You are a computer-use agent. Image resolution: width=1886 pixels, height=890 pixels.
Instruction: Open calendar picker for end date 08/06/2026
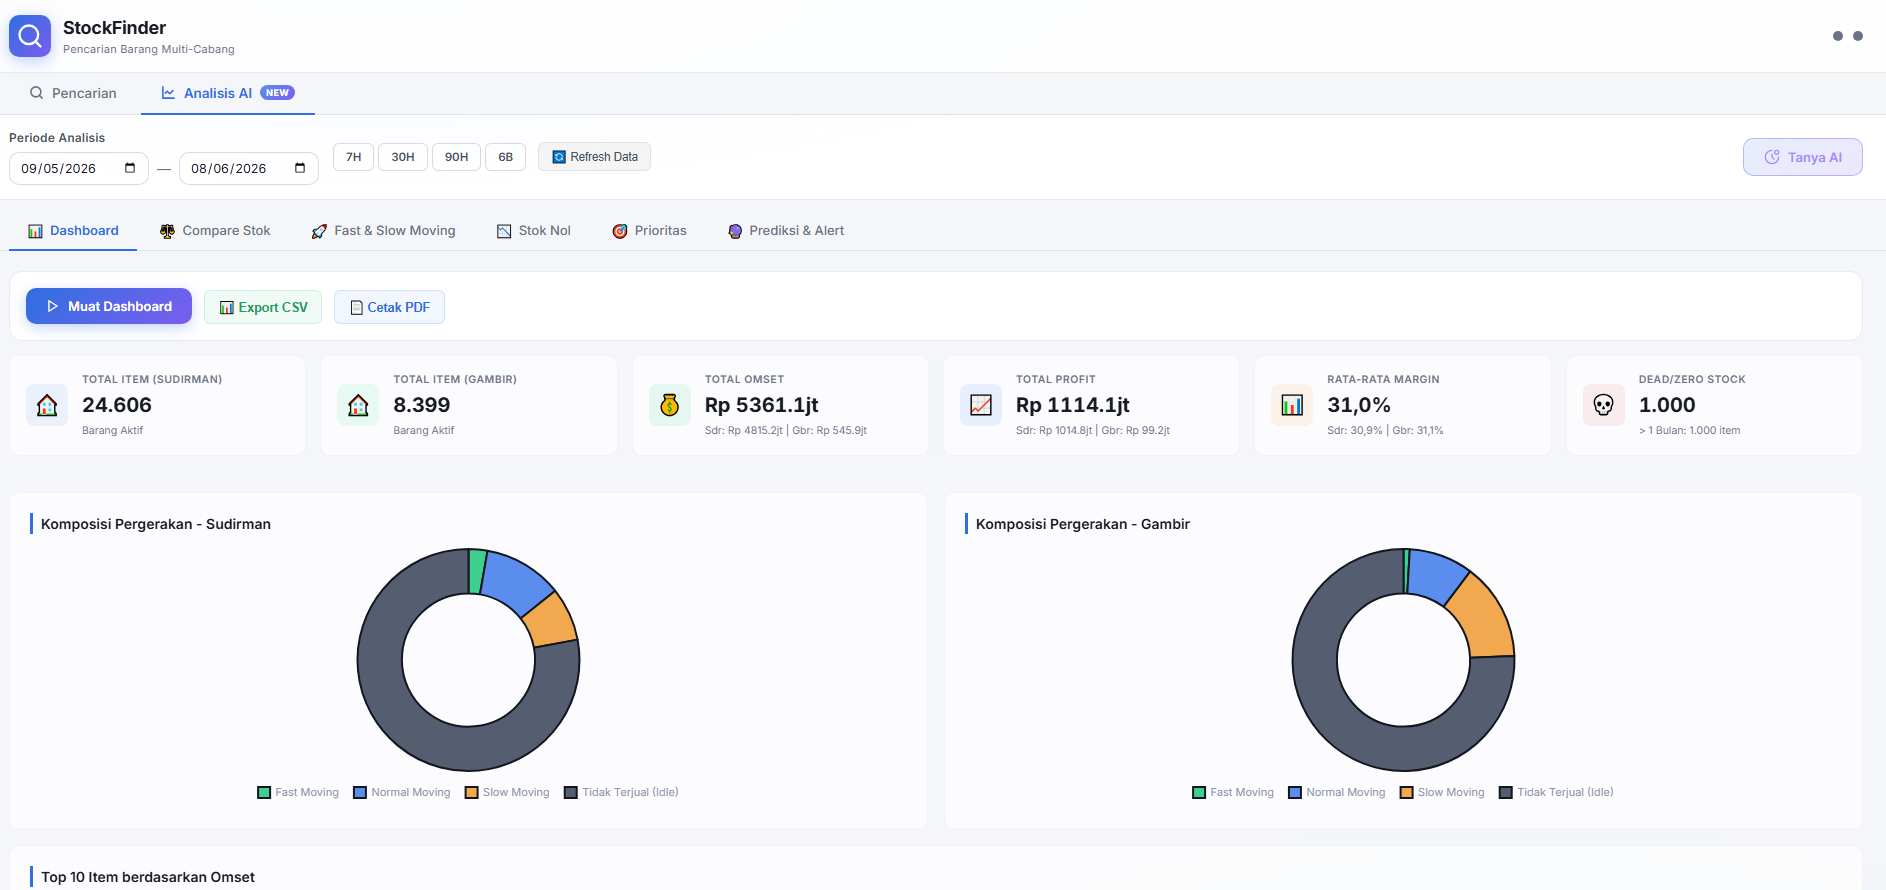(x=300, y=168)
